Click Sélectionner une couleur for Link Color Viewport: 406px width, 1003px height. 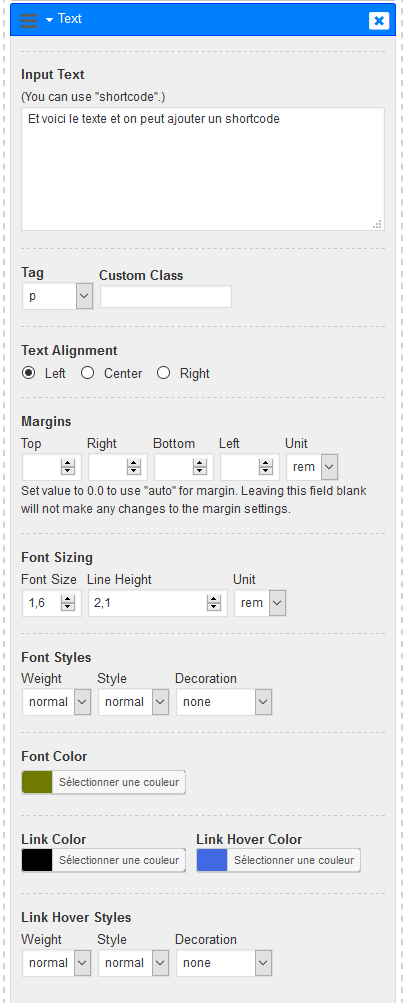[x=119, y=860]
